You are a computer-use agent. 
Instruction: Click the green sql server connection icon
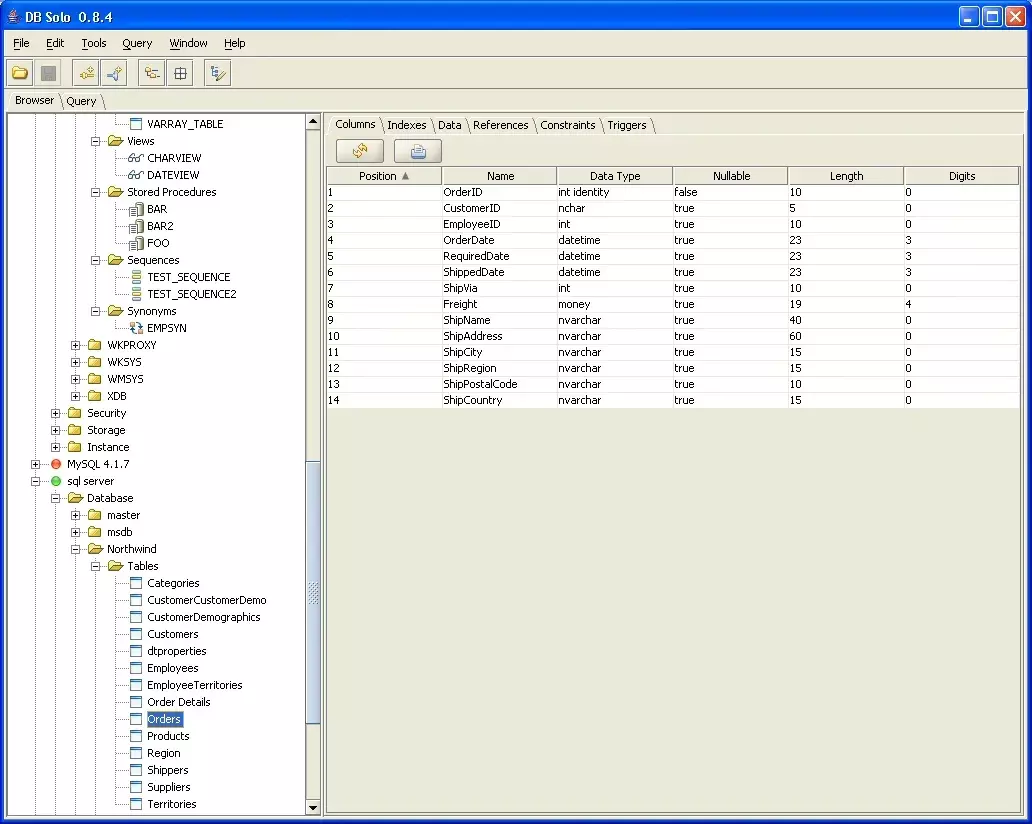click(56, 481)
